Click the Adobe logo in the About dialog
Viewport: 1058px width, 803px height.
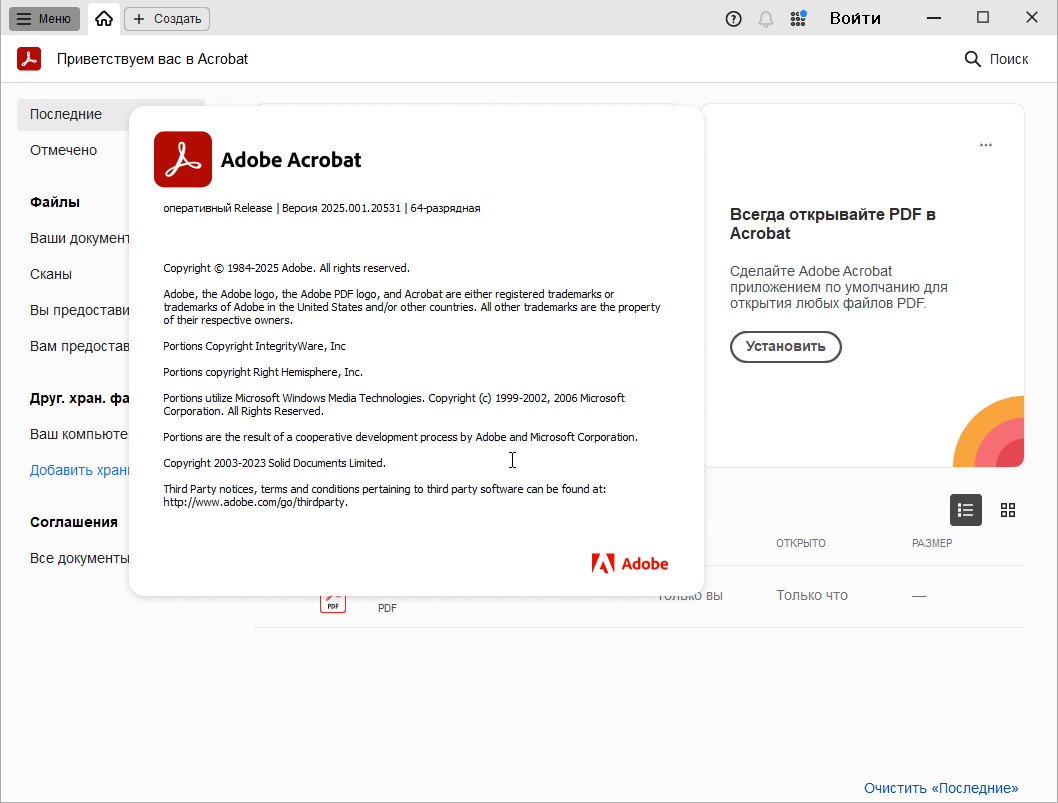tap(630, 563)
